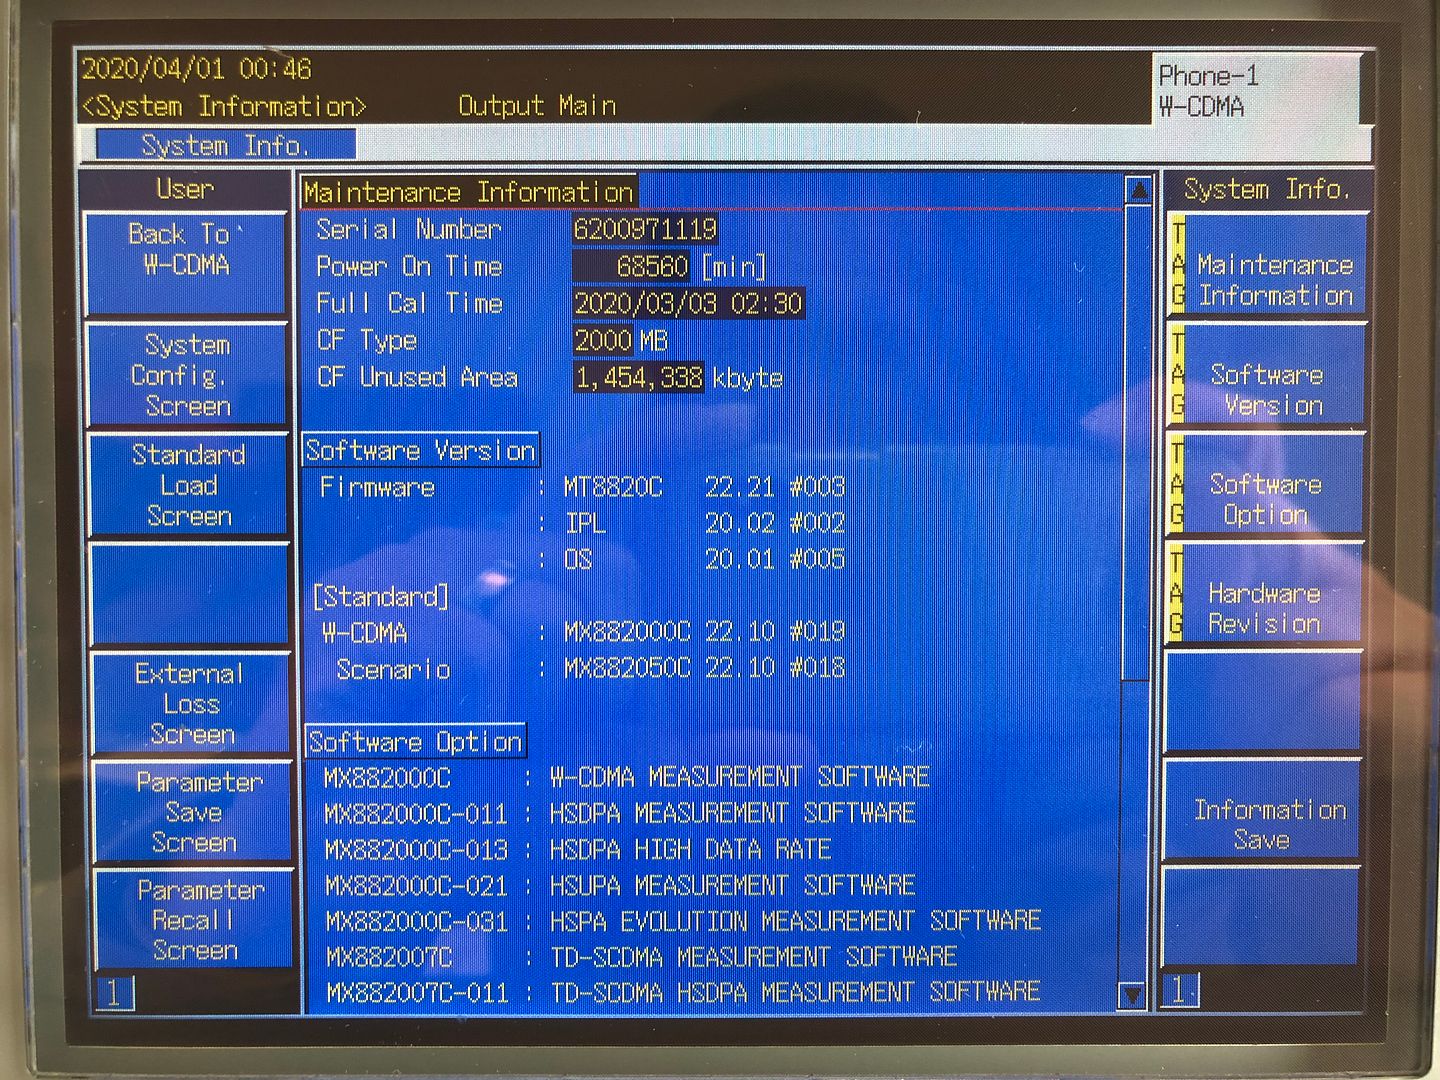
Task: Select the Power On Time value 68560
Action: point(631,266)
